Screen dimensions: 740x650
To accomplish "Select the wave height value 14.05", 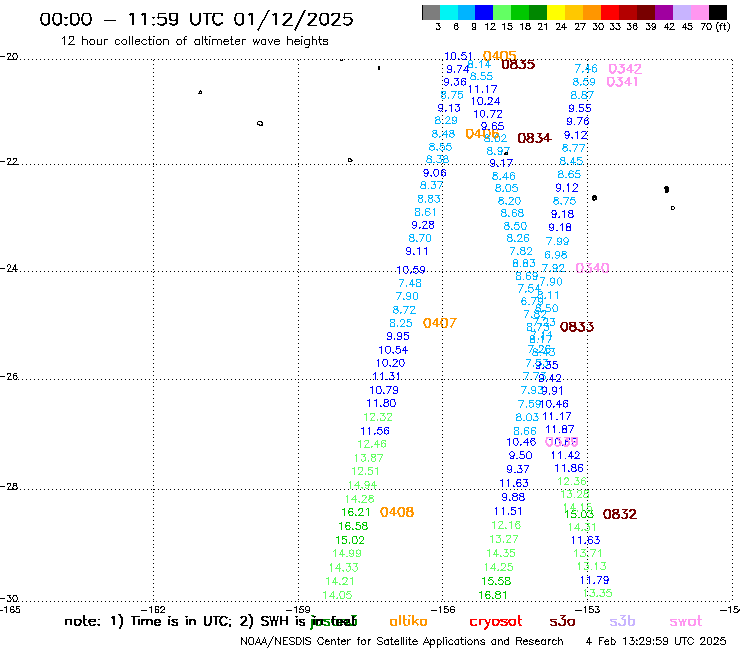I will (337, 595).
